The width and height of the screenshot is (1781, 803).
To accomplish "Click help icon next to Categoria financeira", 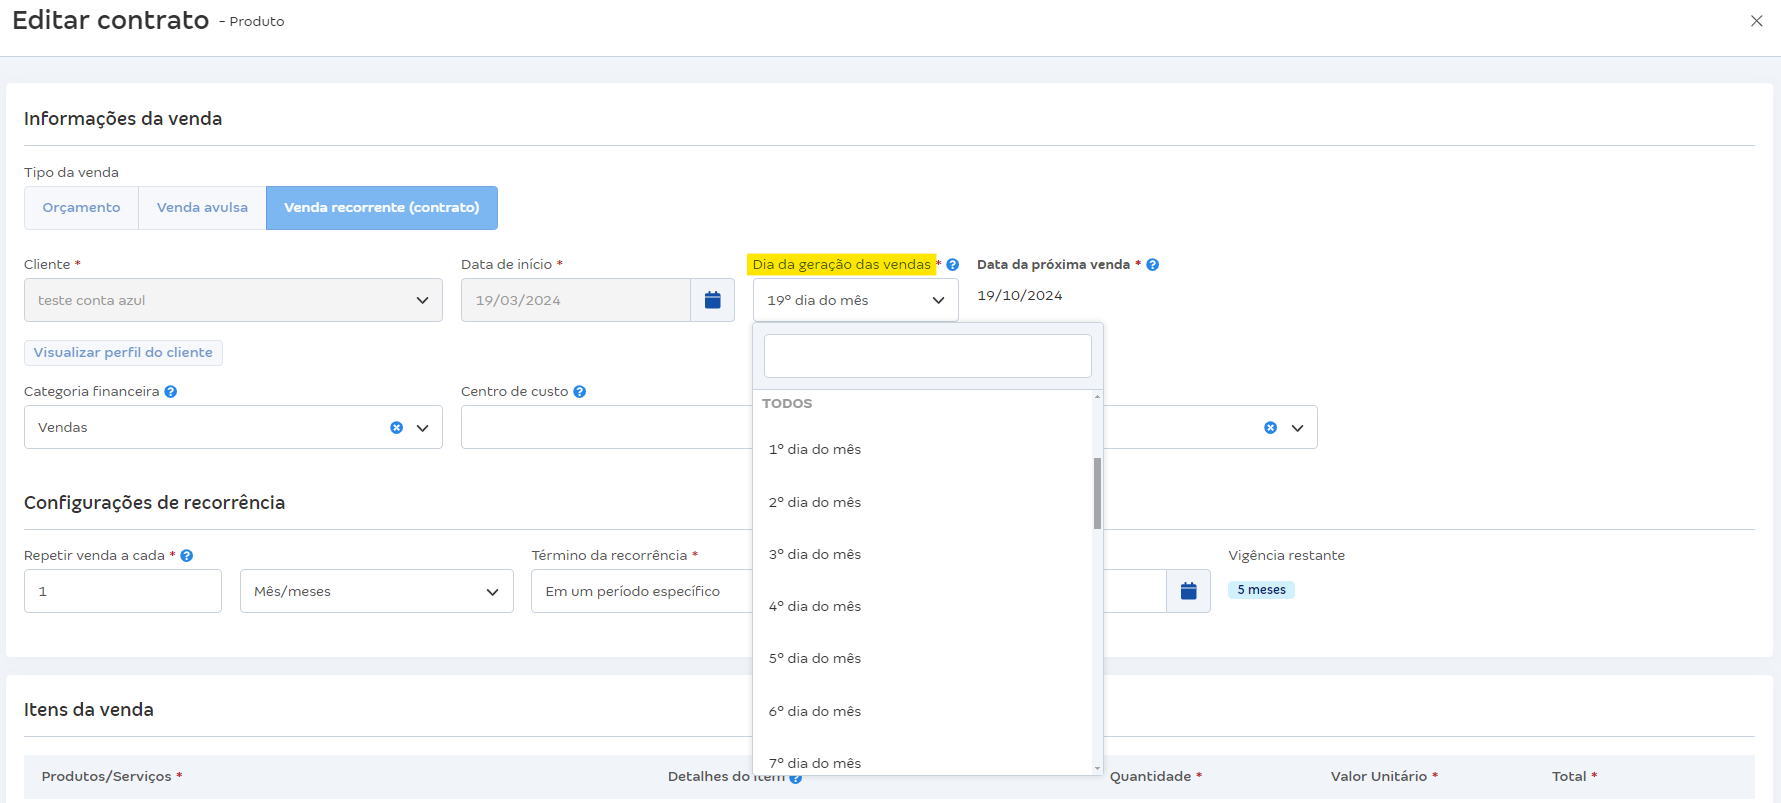I will (x=171, y=392).
